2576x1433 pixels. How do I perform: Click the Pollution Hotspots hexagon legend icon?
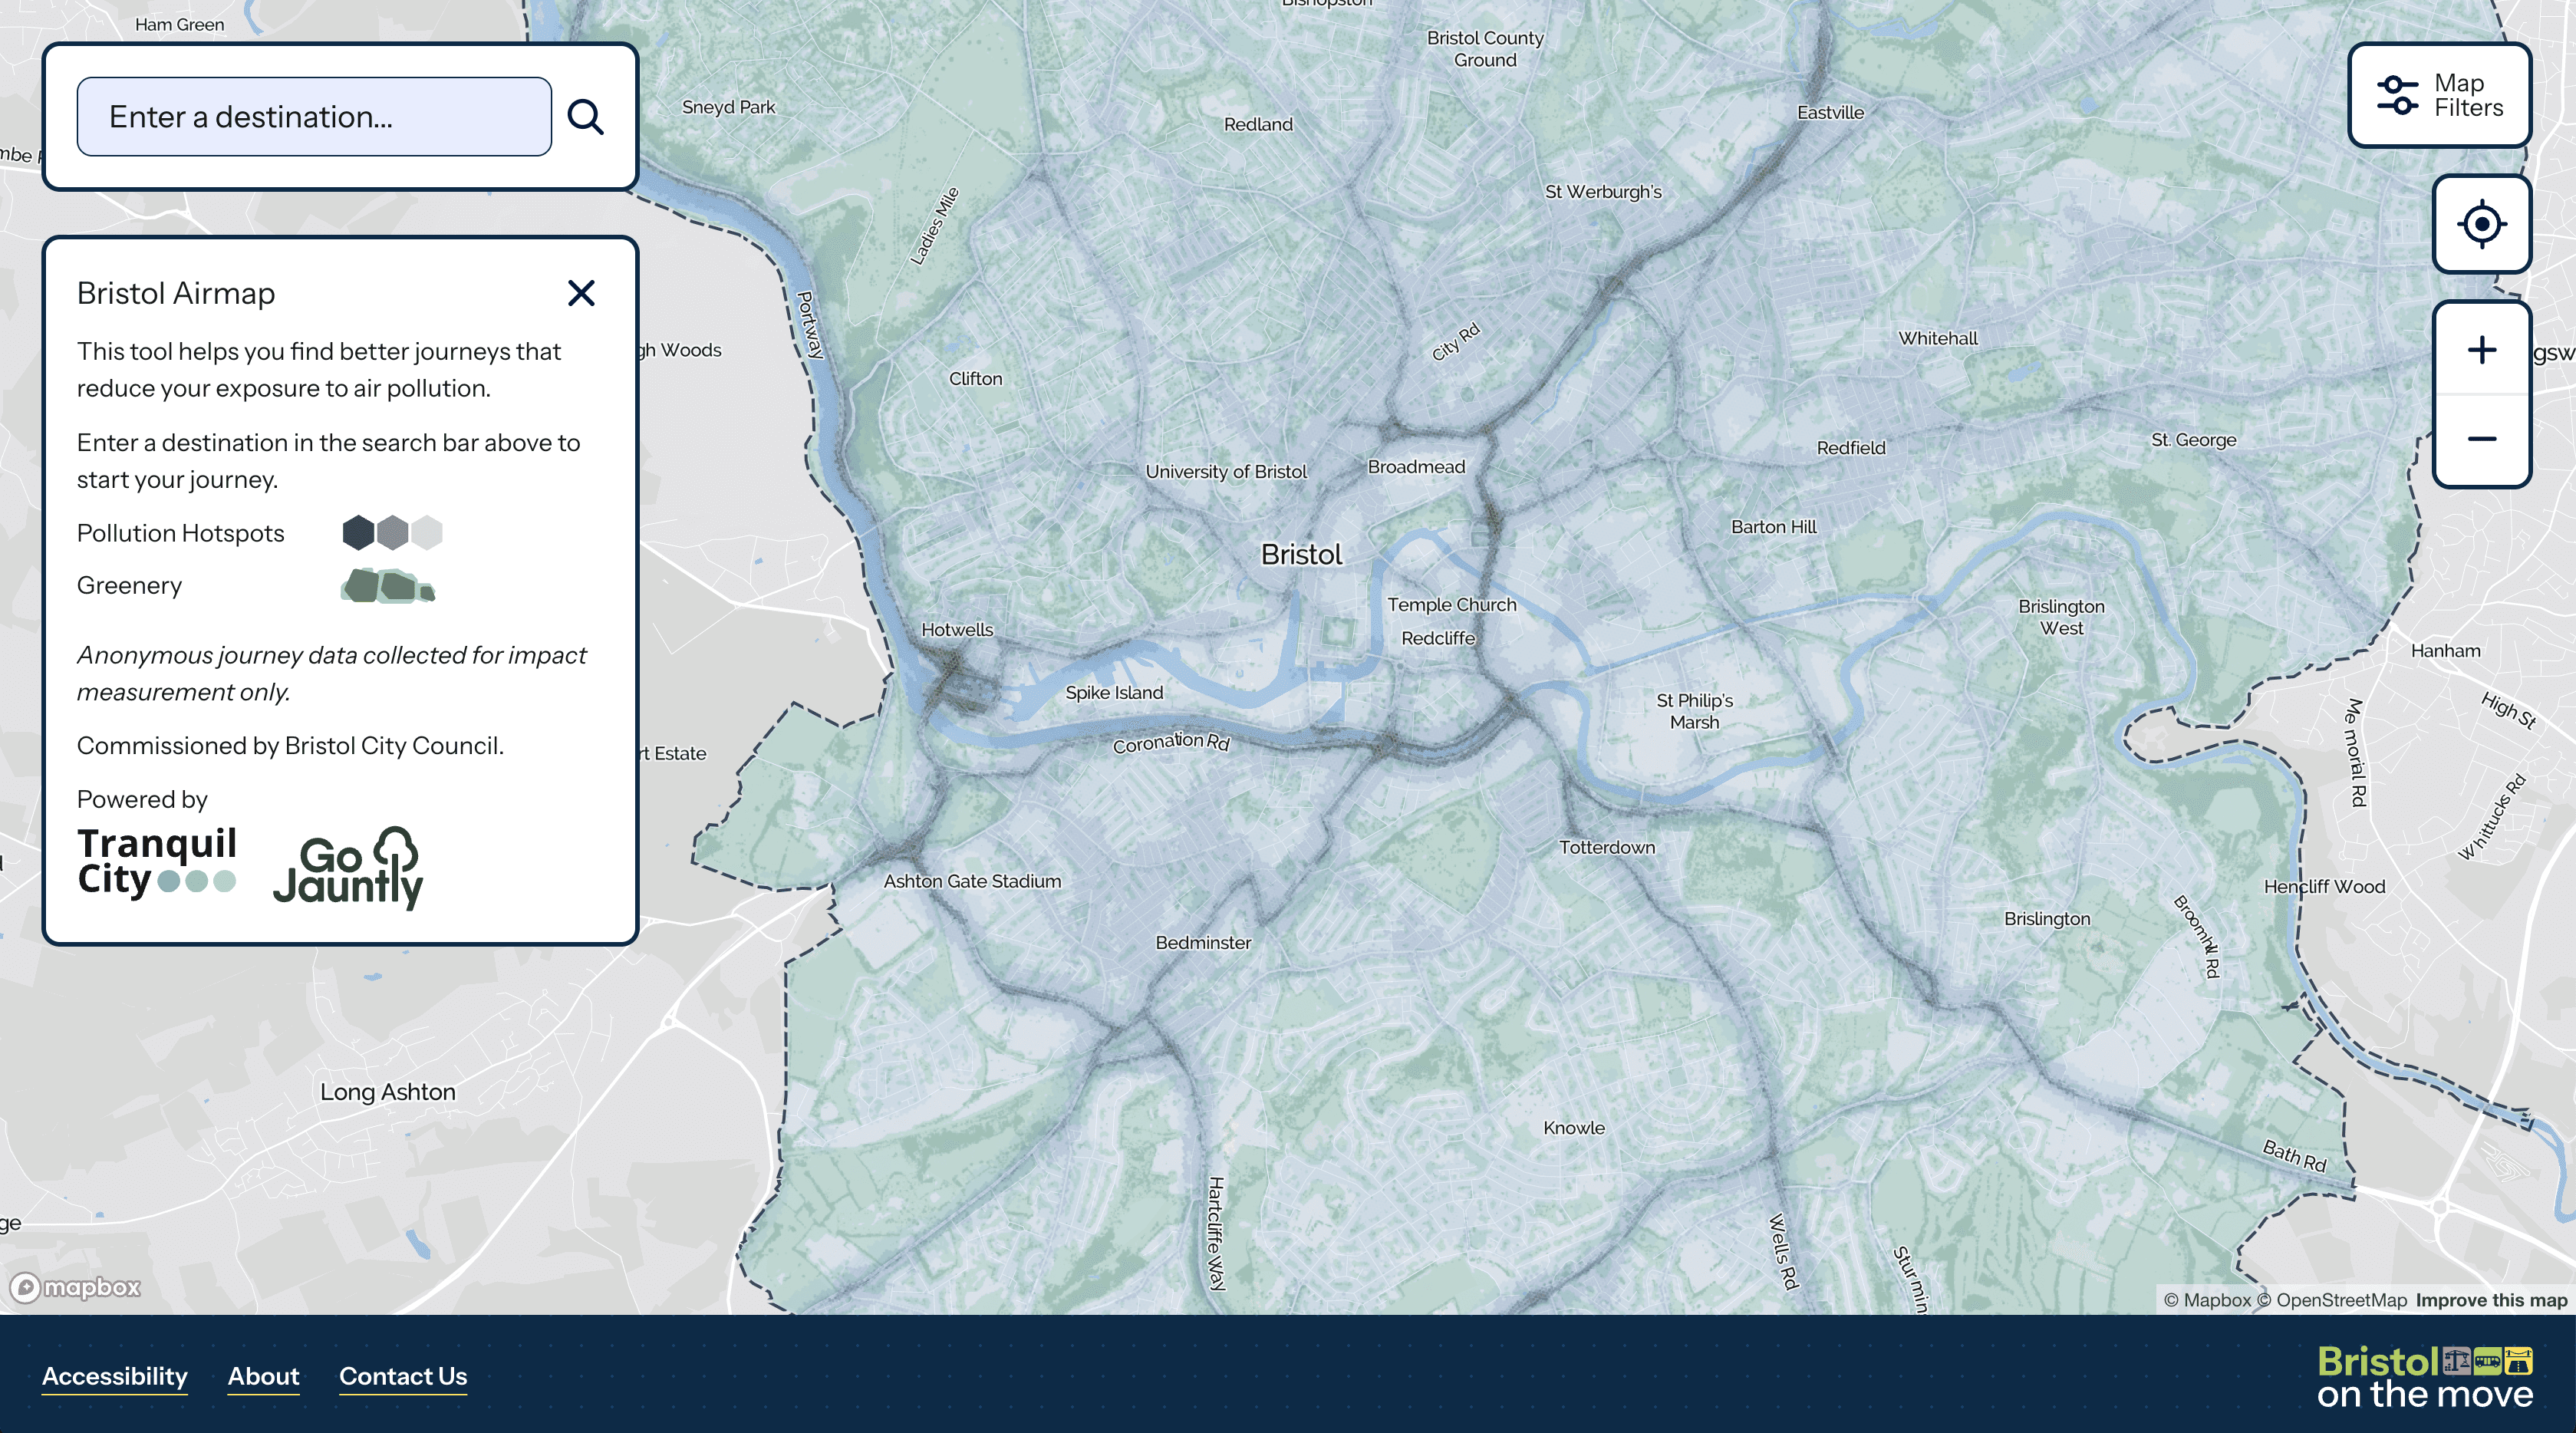coord(392,532)
